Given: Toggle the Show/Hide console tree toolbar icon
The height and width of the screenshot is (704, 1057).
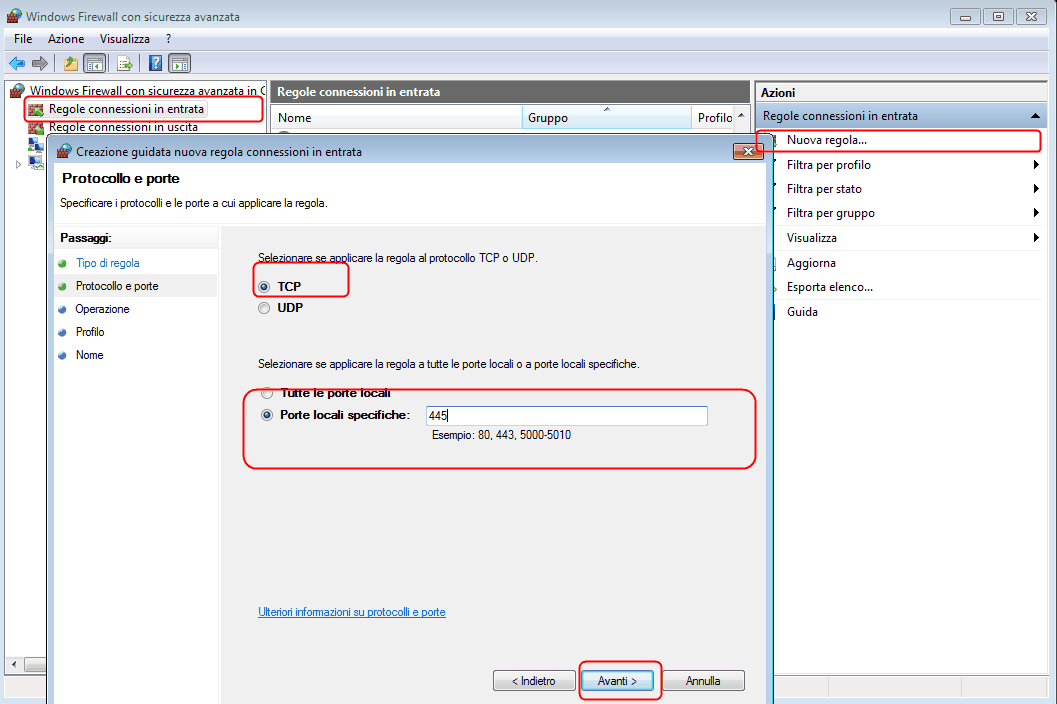Looking at the screenshot, I should click(95, 63).
